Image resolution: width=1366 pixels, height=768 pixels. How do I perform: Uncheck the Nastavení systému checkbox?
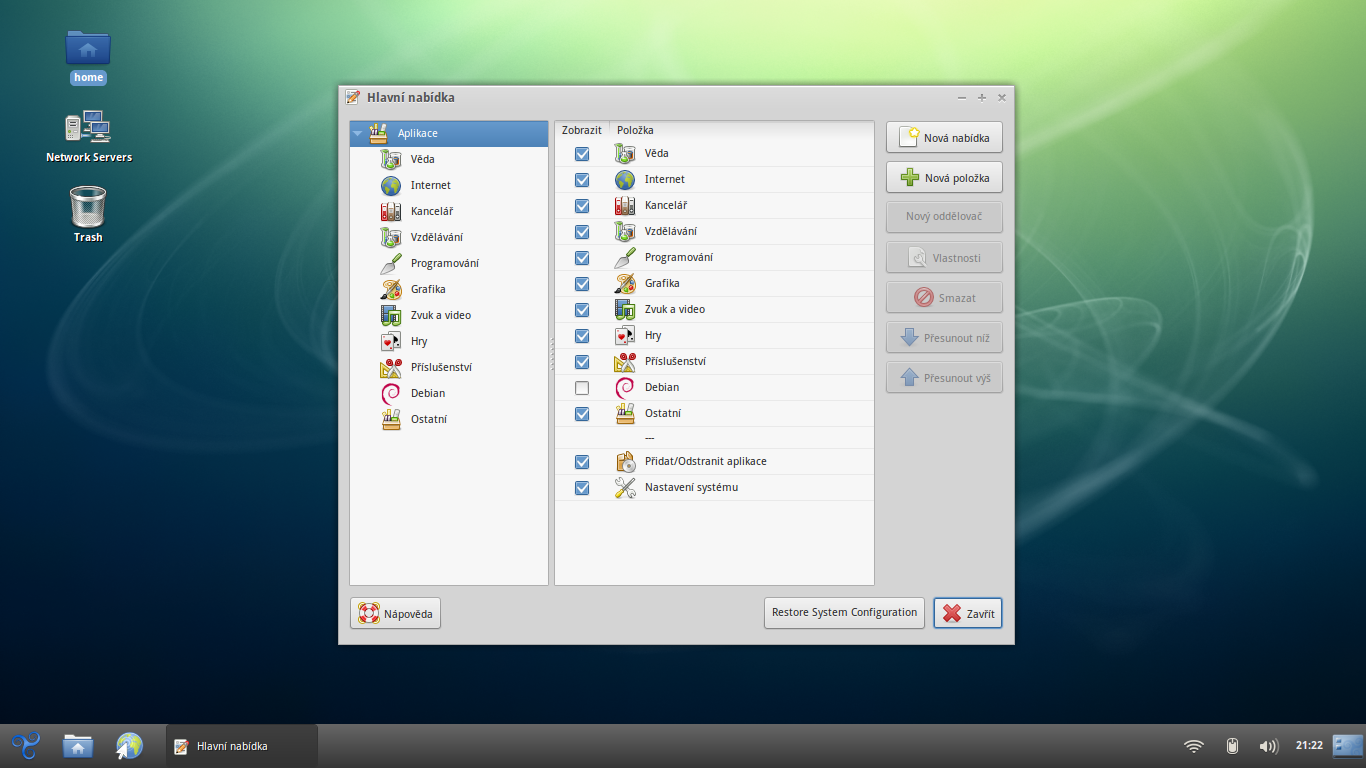[x=582, y=488]
